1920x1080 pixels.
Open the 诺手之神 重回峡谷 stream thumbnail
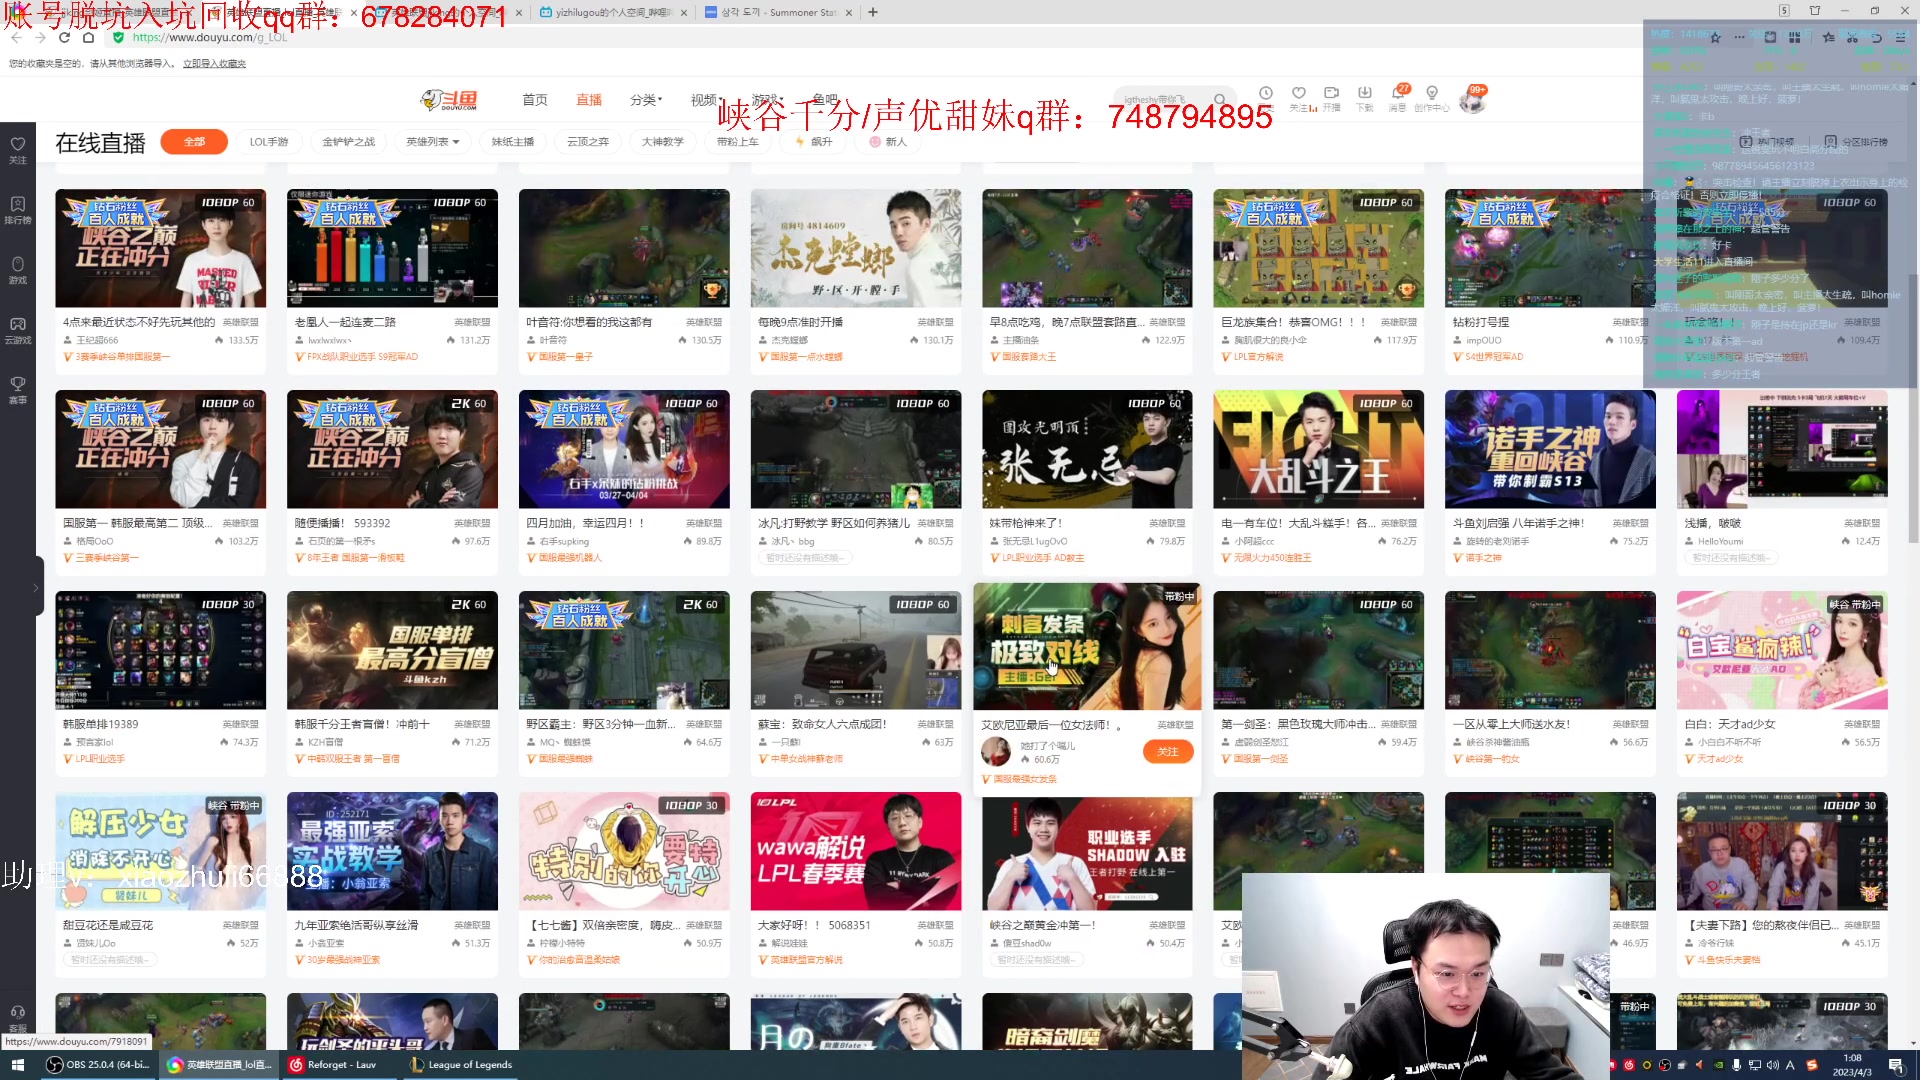point(1550,450)
